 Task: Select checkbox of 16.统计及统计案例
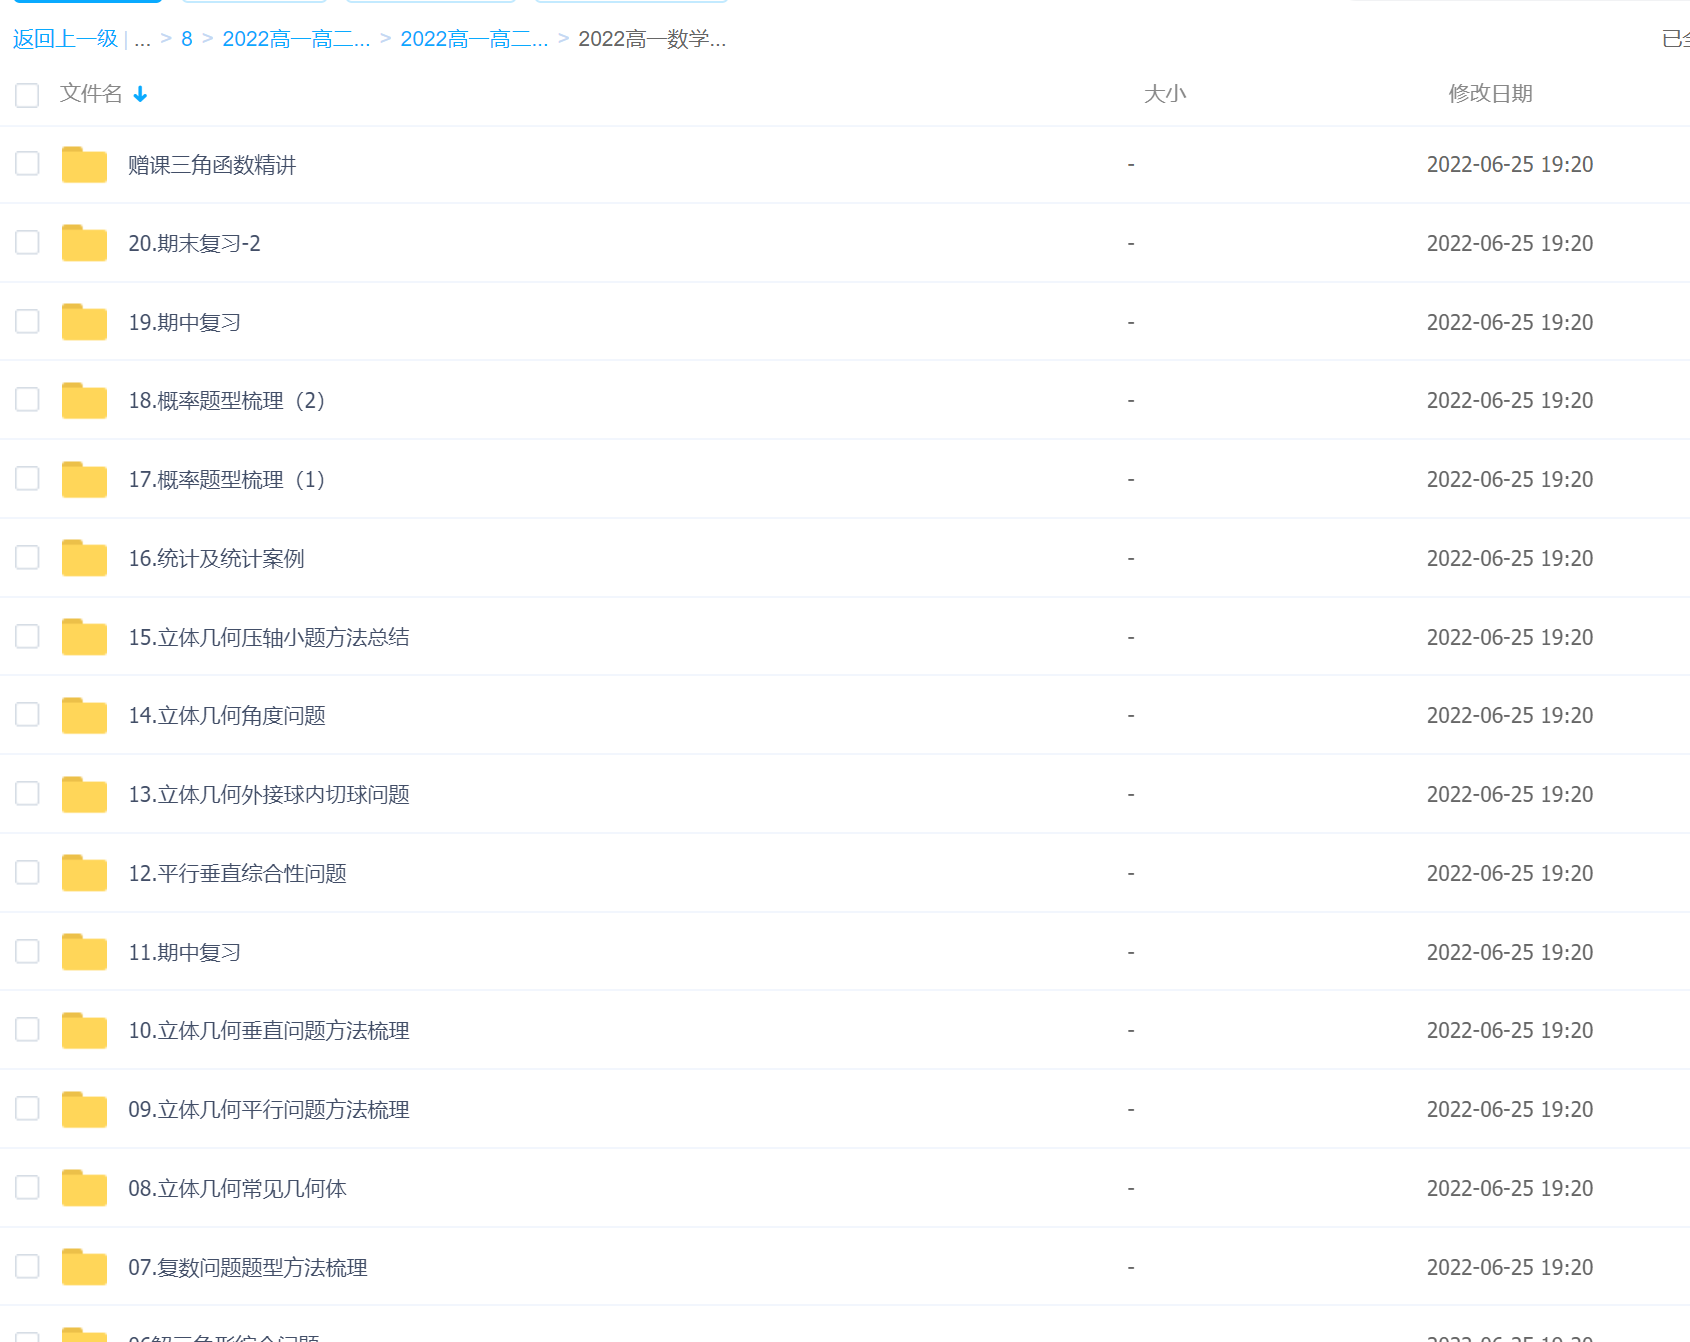[27, 557]
